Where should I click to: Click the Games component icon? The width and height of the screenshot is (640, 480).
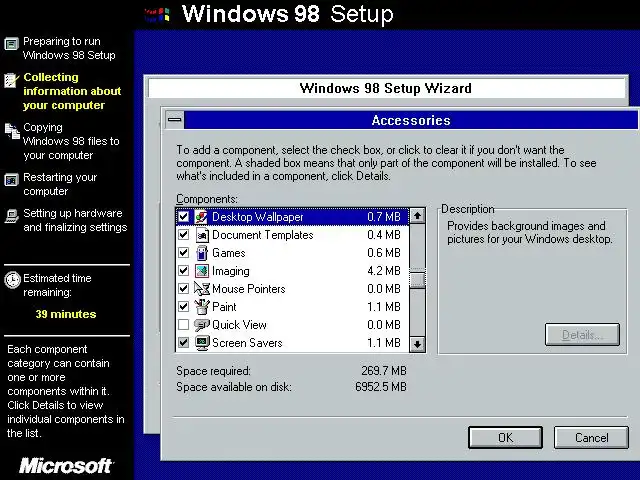202,253
